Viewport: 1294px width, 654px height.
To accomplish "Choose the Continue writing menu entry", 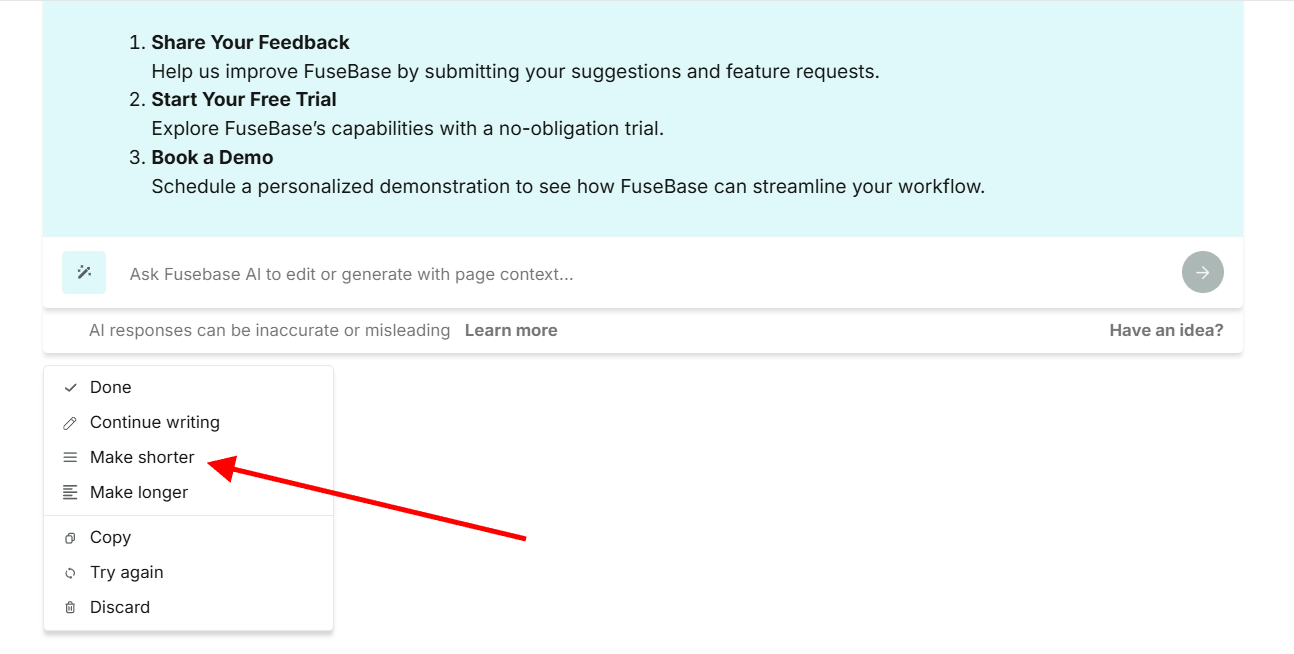I will pos(155,422).
